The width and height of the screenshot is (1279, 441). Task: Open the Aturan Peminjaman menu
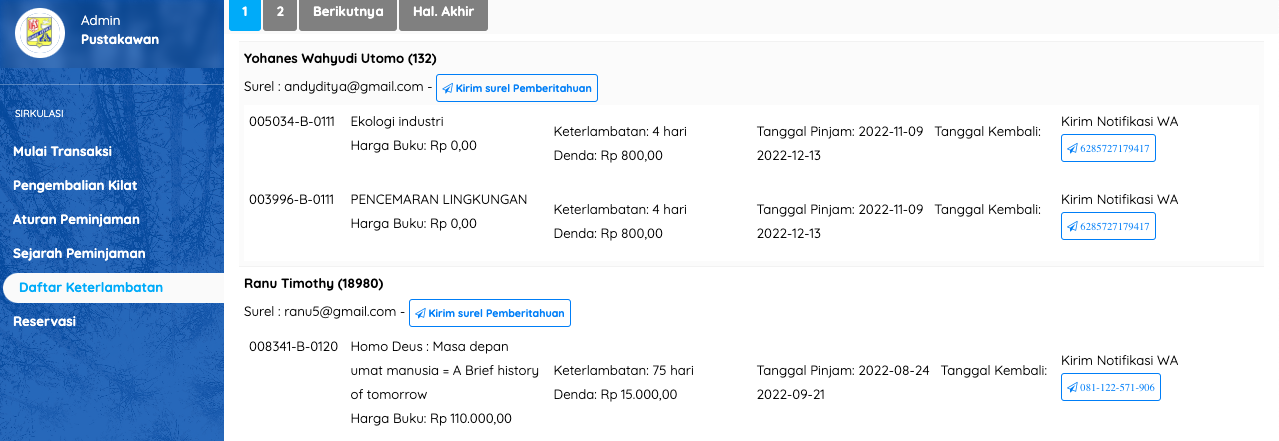(76, 219)
